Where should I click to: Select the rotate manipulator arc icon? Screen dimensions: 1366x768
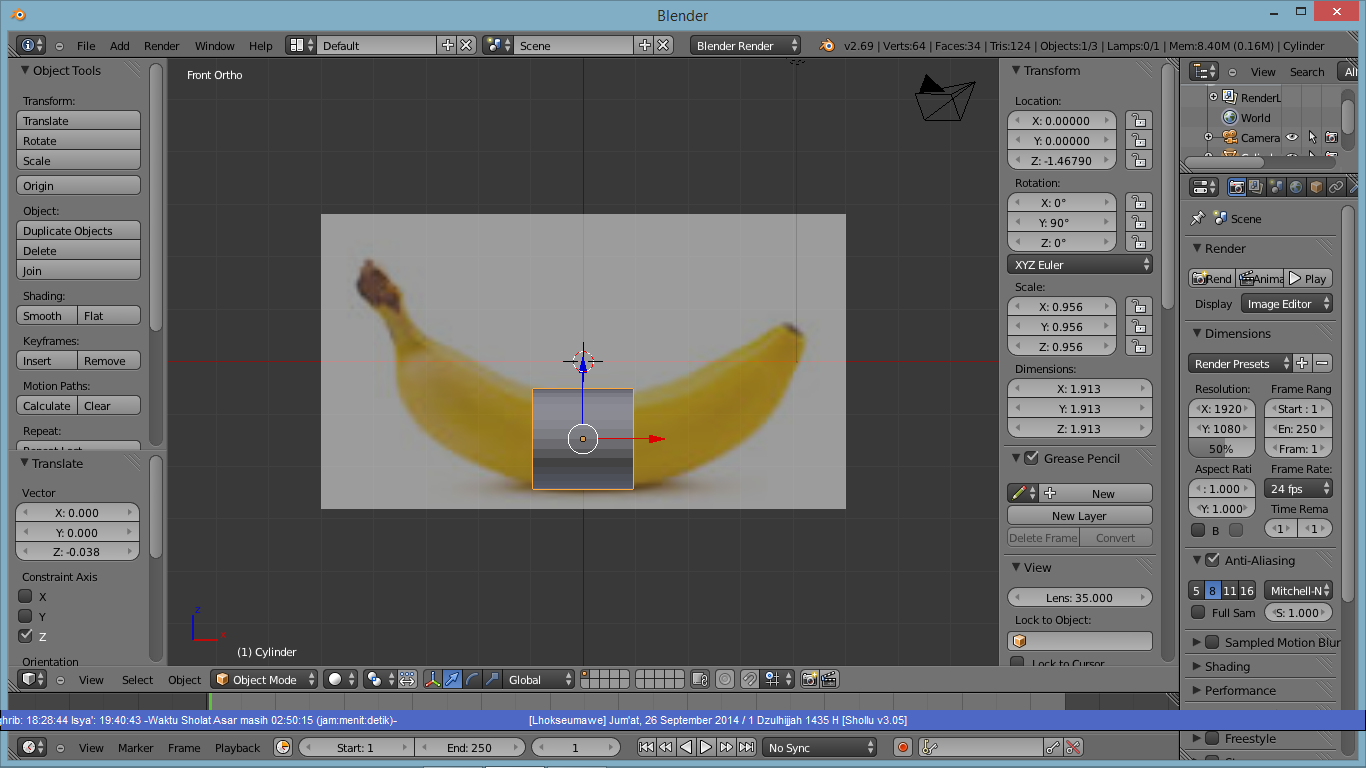pyautogui.click(x=471, y=679)
